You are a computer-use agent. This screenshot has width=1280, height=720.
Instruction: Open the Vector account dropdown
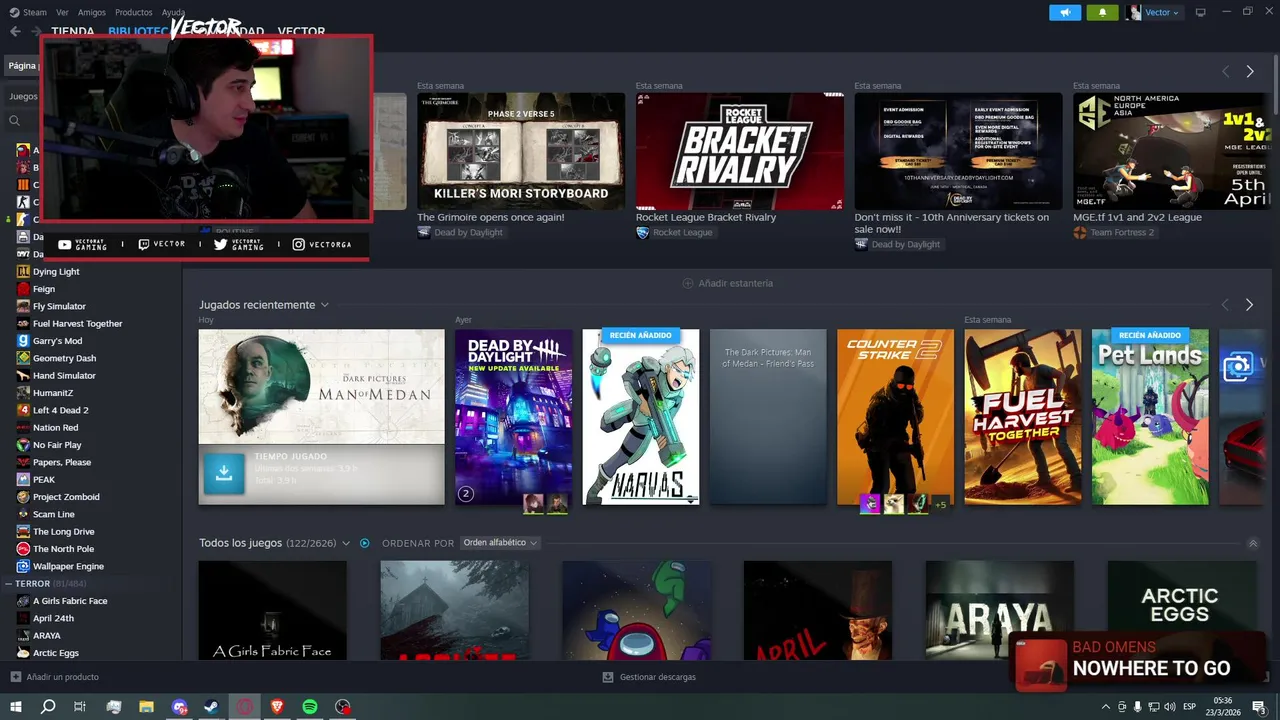coord(1153,12)
